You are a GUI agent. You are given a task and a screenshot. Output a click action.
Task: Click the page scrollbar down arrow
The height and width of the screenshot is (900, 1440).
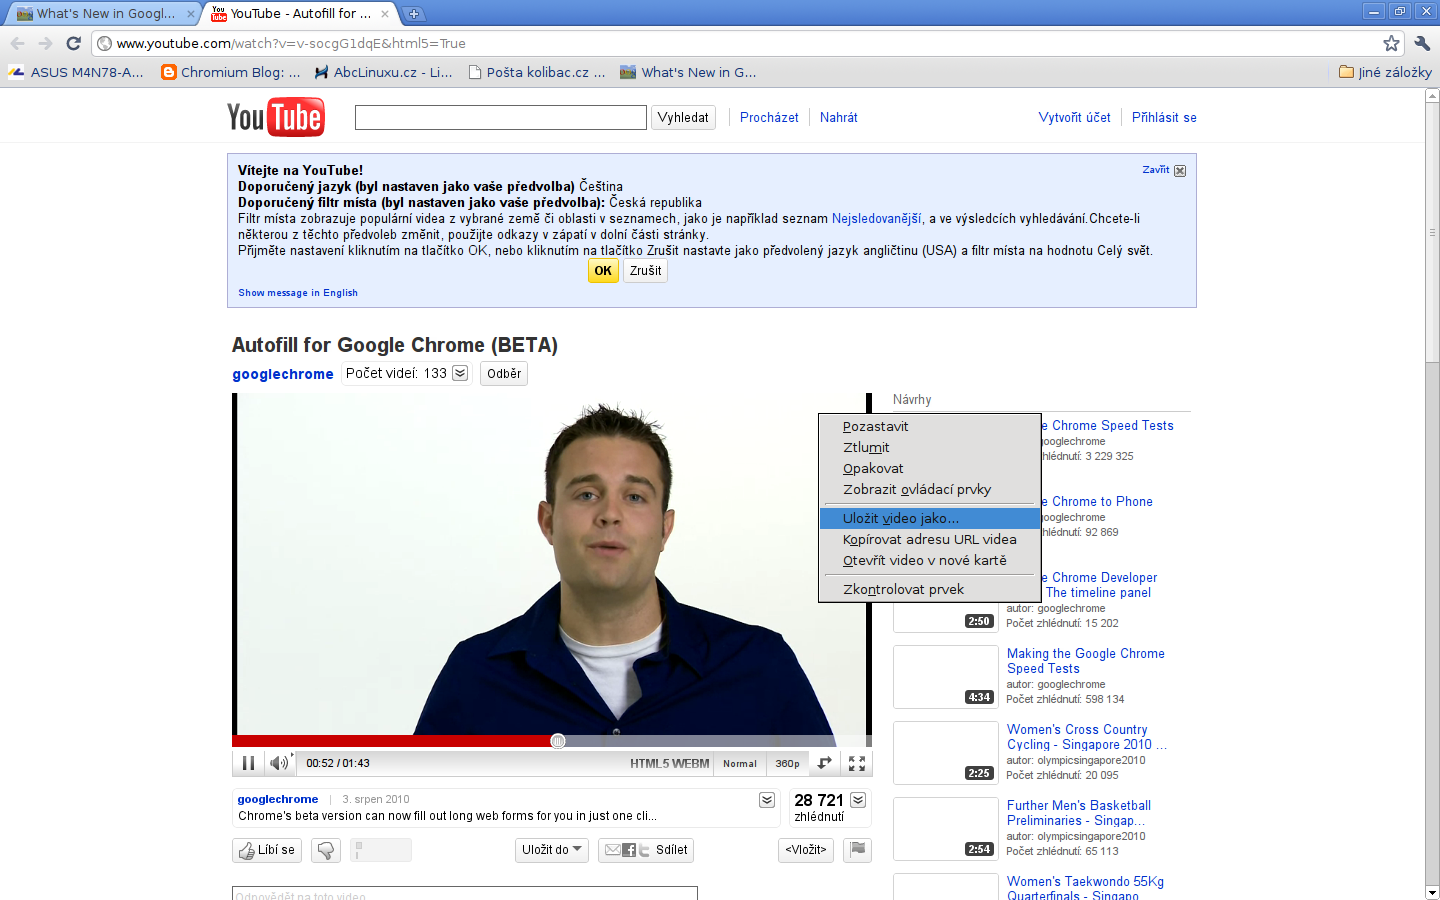(x=1432, y=892)
